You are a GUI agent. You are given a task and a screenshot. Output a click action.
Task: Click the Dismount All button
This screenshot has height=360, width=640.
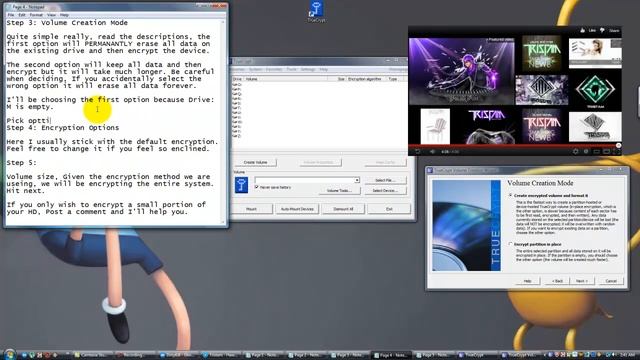click(343, 209)
